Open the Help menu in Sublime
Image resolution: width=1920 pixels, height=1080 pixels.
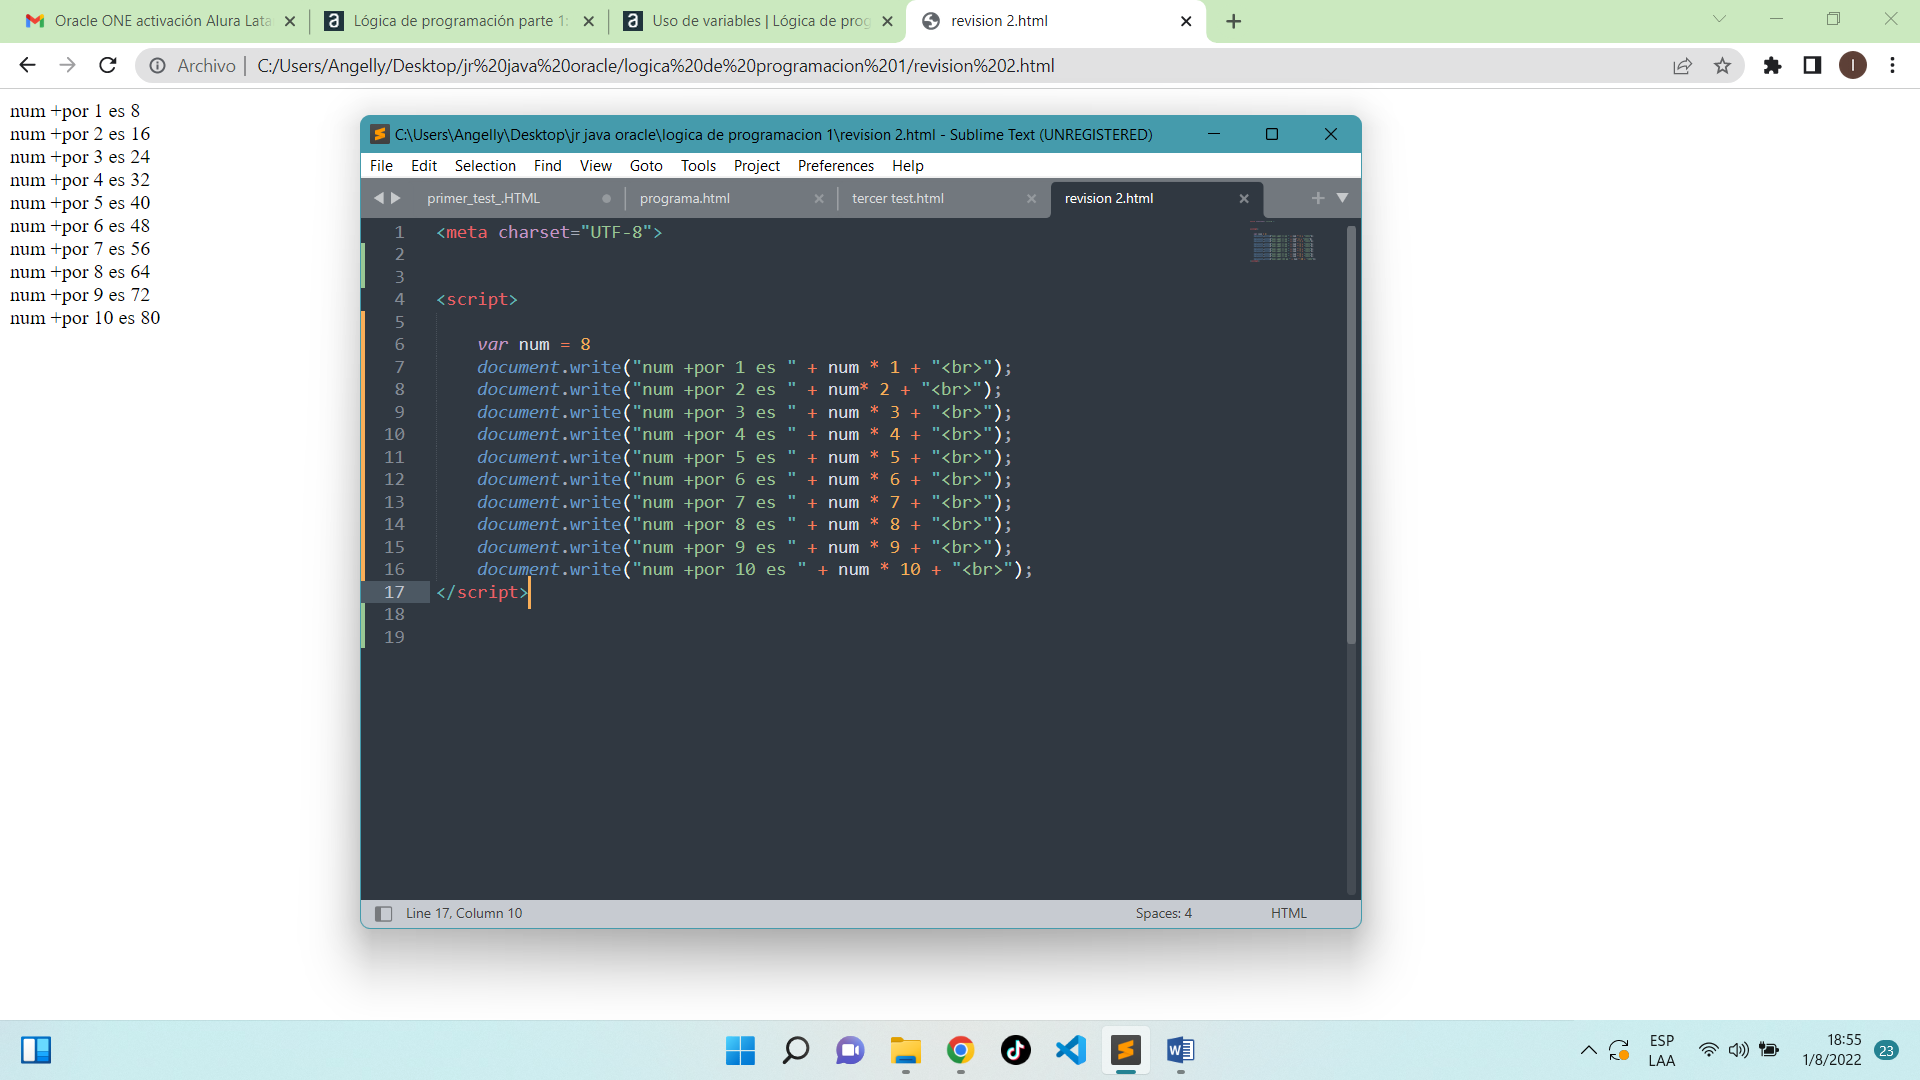click(908, 166)
